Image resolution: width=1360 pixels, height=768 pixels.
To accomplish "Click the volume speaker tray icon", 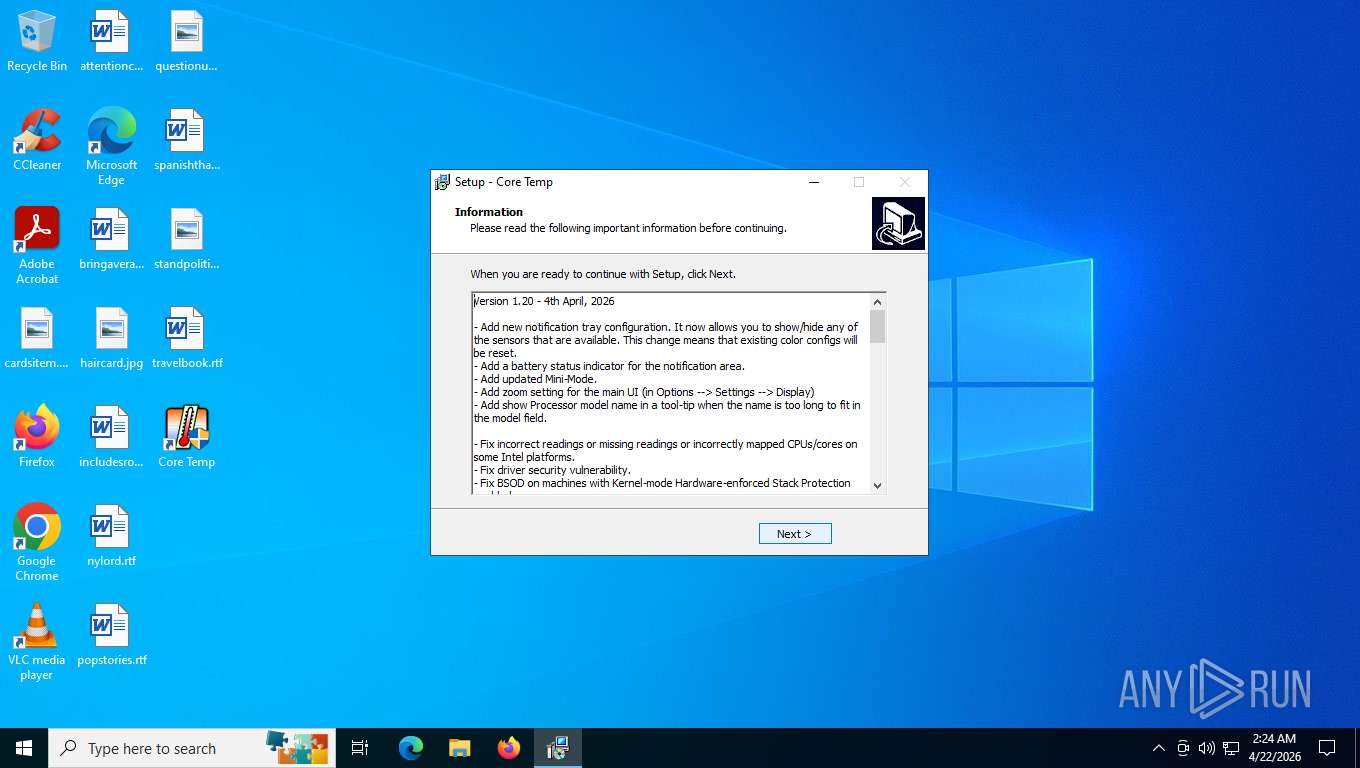I will pyautogui.click(x=1206, y=748).
